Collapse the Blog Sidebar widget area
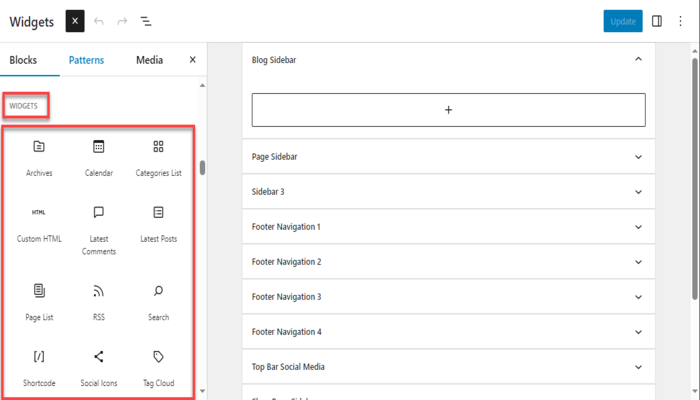This screenshot has height=400, width=700. 638,60
